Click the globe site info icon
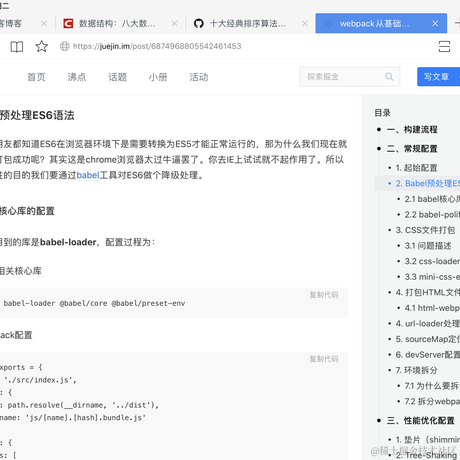The width and height of the screenshot is (460, 460). tap(64, 46)
